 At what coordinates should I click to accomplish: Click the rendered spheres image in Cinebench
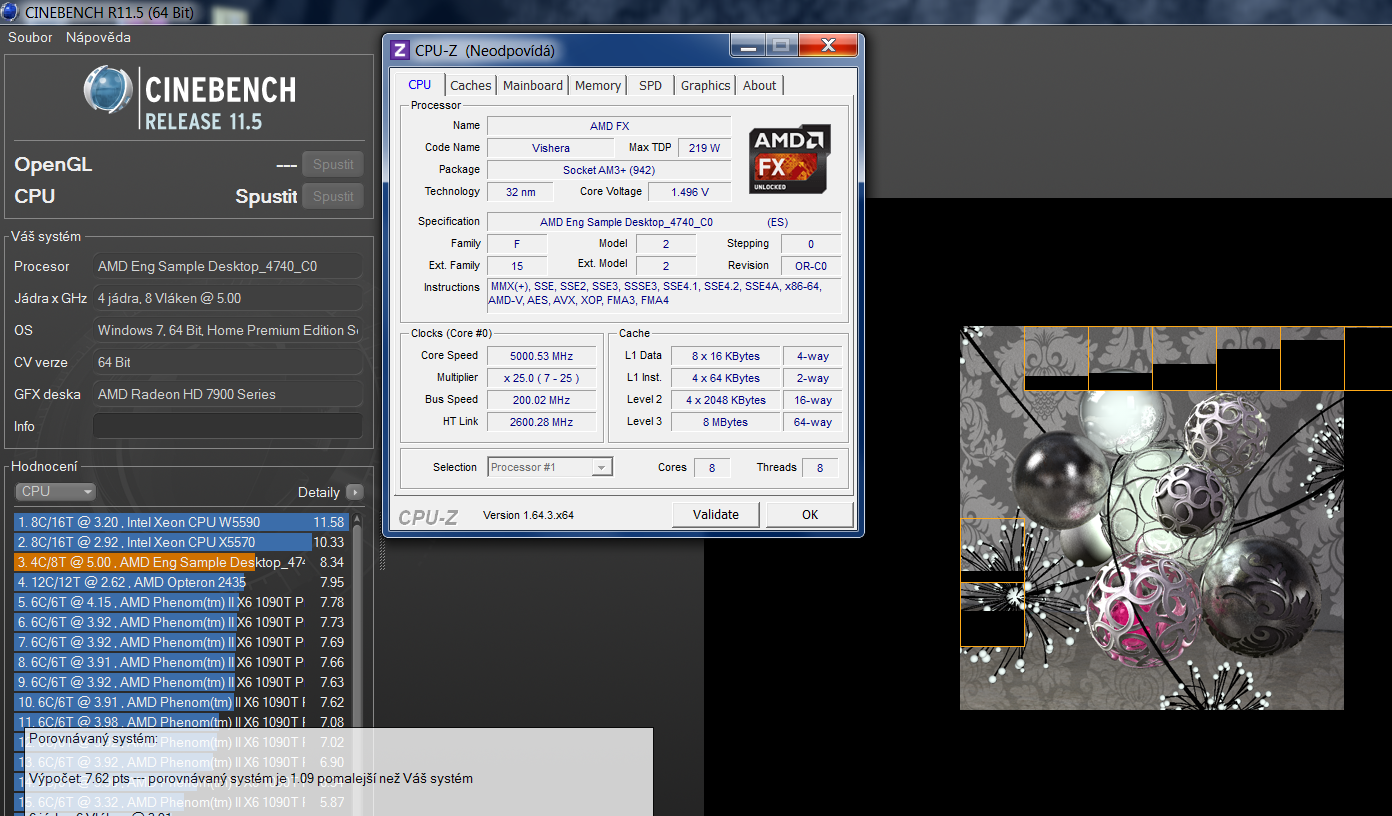[x=1152, y=518]
